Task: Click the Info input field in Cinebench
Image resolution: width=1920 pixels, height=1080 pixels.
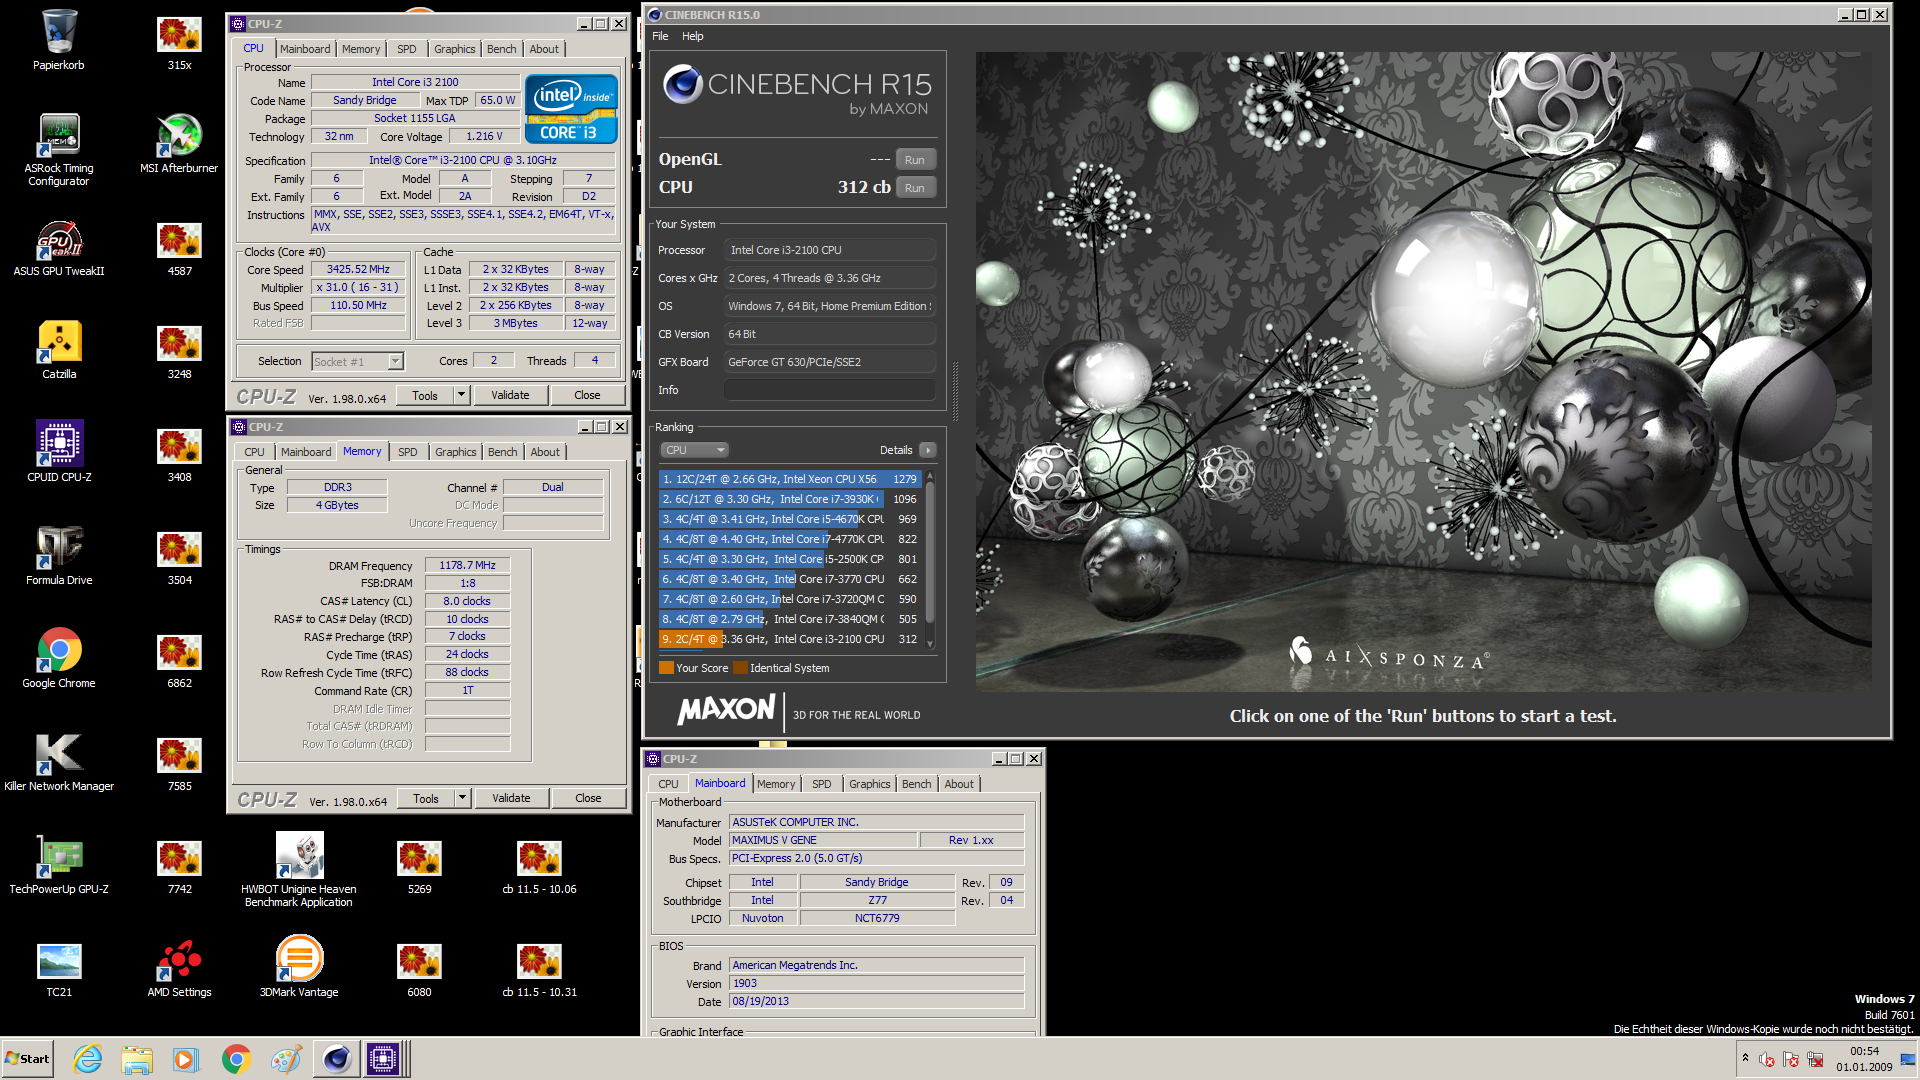Action: [x=830, y=390]
